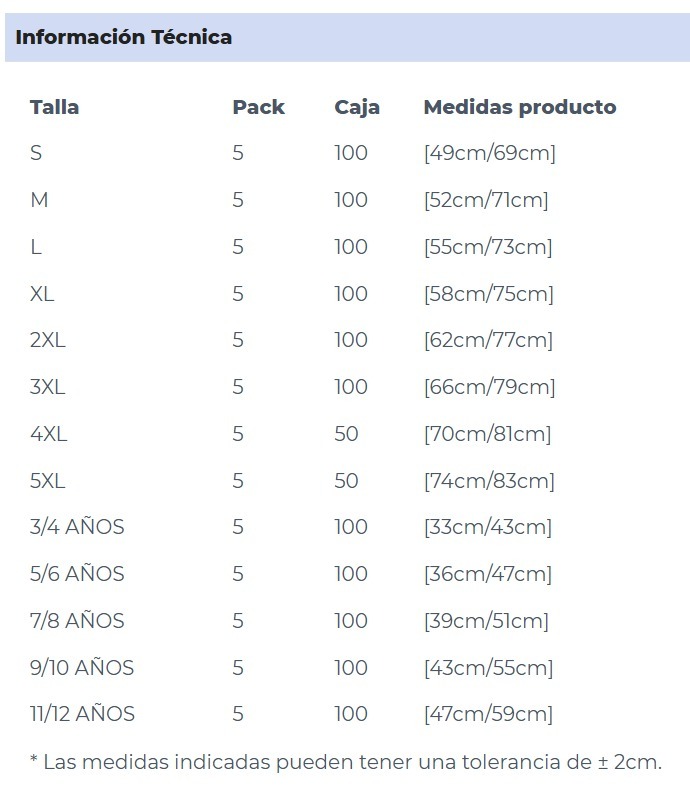Screen dimensions: 690x790
Task: Select the size M row label
Action: (x=39, y=200)
